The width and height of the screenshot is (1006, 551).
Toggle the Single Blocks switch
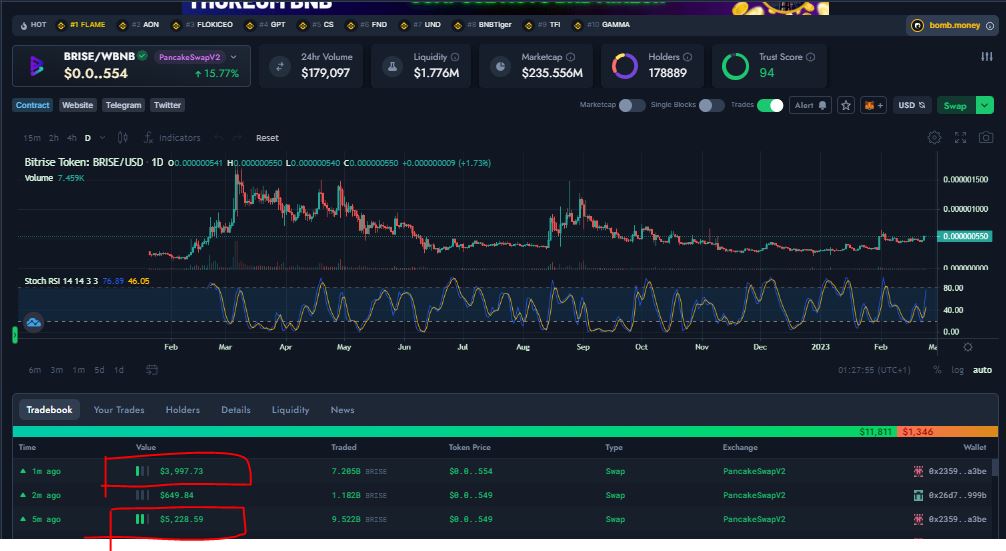[x=711, y=105]
